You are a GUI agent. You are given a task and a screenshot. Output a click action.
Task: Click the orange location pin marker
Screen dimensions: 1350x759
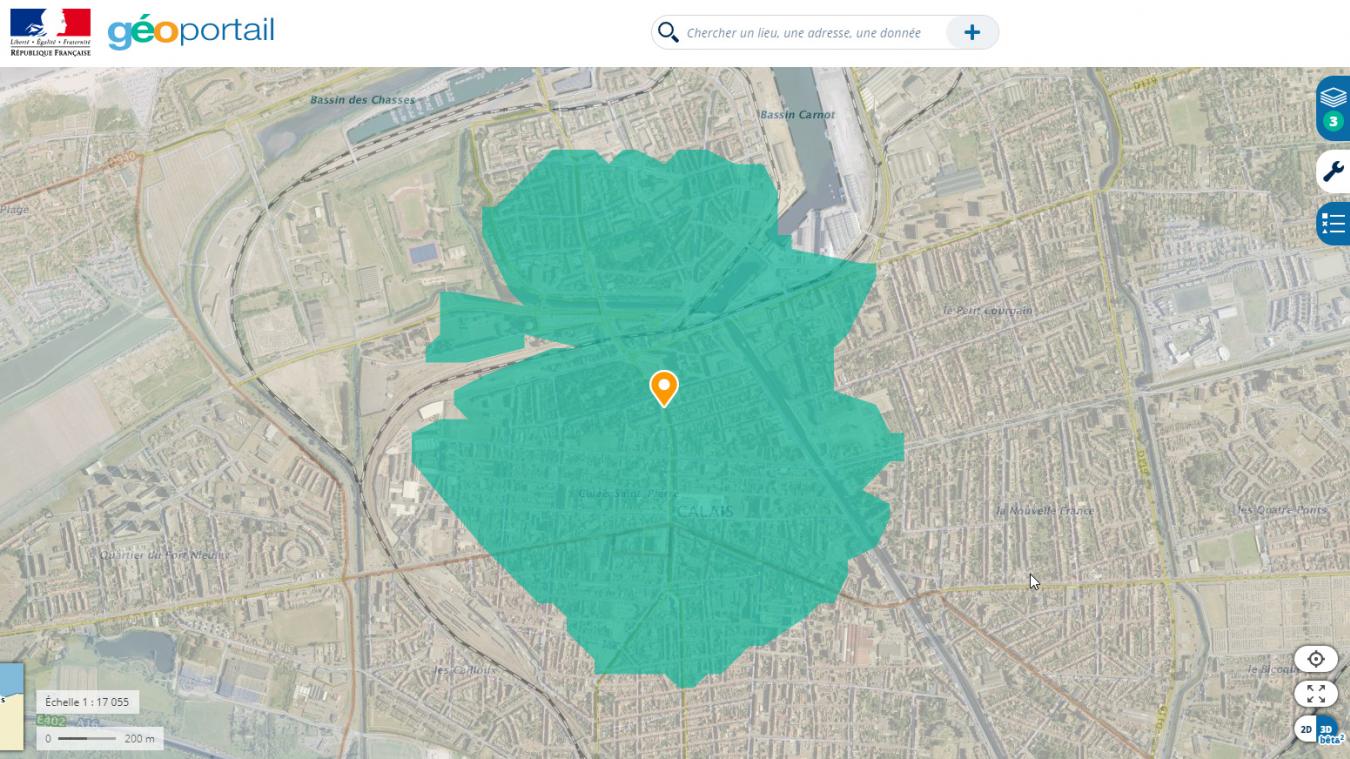click(663, 387)
